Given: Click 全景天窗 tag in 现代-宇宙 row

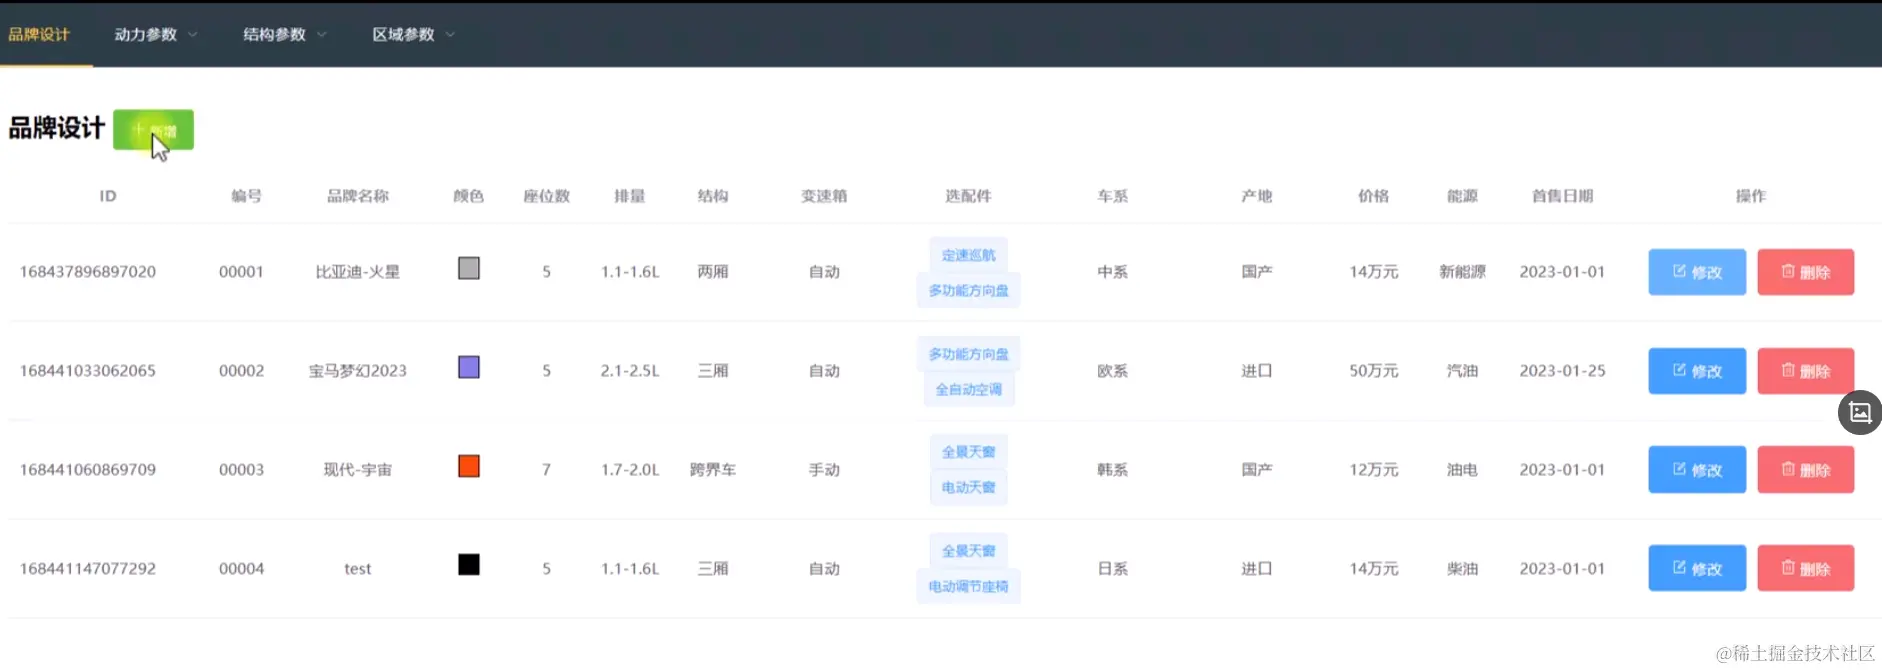Looking at the screenshot, I should click(969, 452).
